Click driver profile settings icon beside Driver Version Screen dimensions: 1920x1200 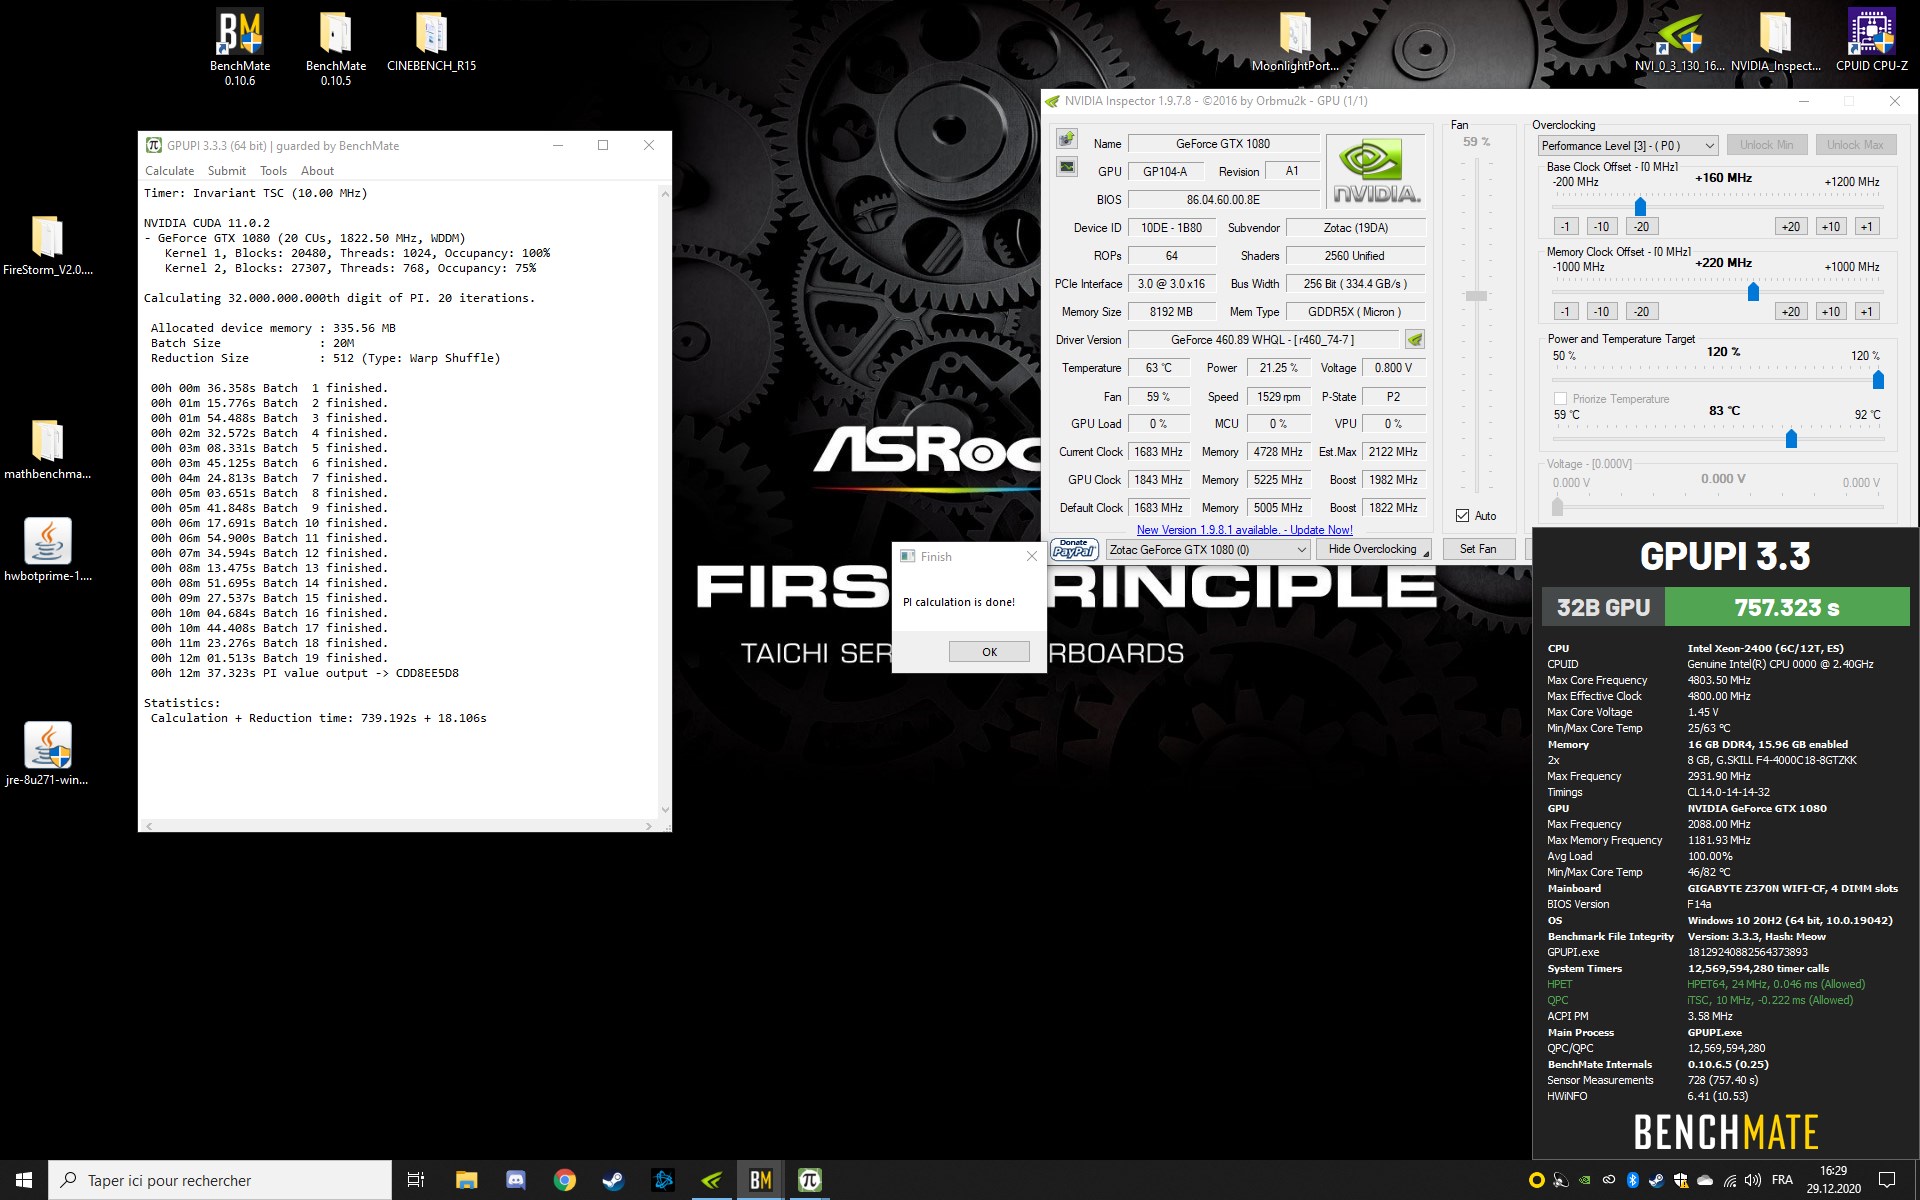point(1414,339)
